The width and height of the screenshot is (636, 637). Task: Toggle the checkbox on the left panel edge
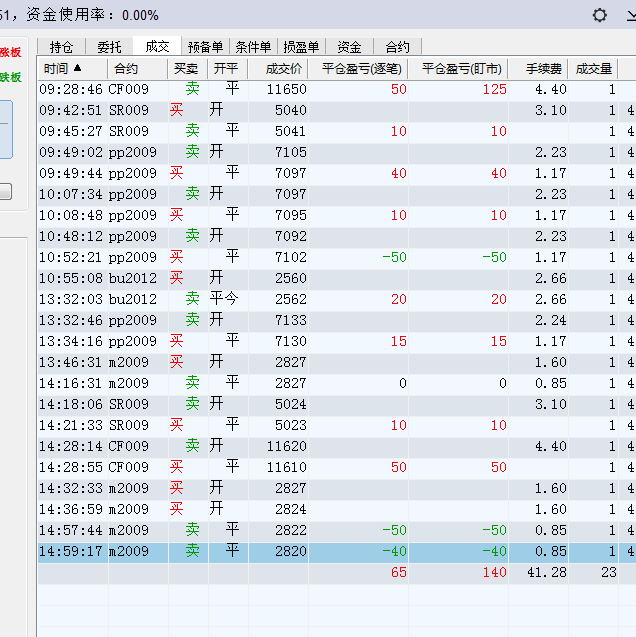pyautogui.click(x=5, y=192)
